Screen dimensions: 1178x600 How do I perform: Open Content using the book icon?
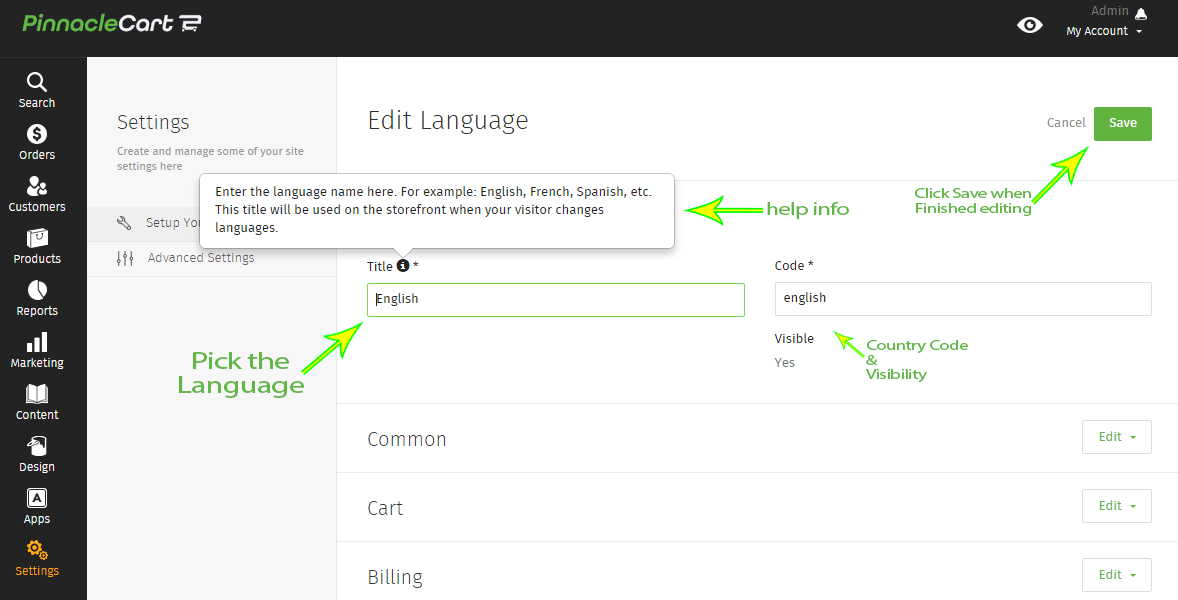37,393
